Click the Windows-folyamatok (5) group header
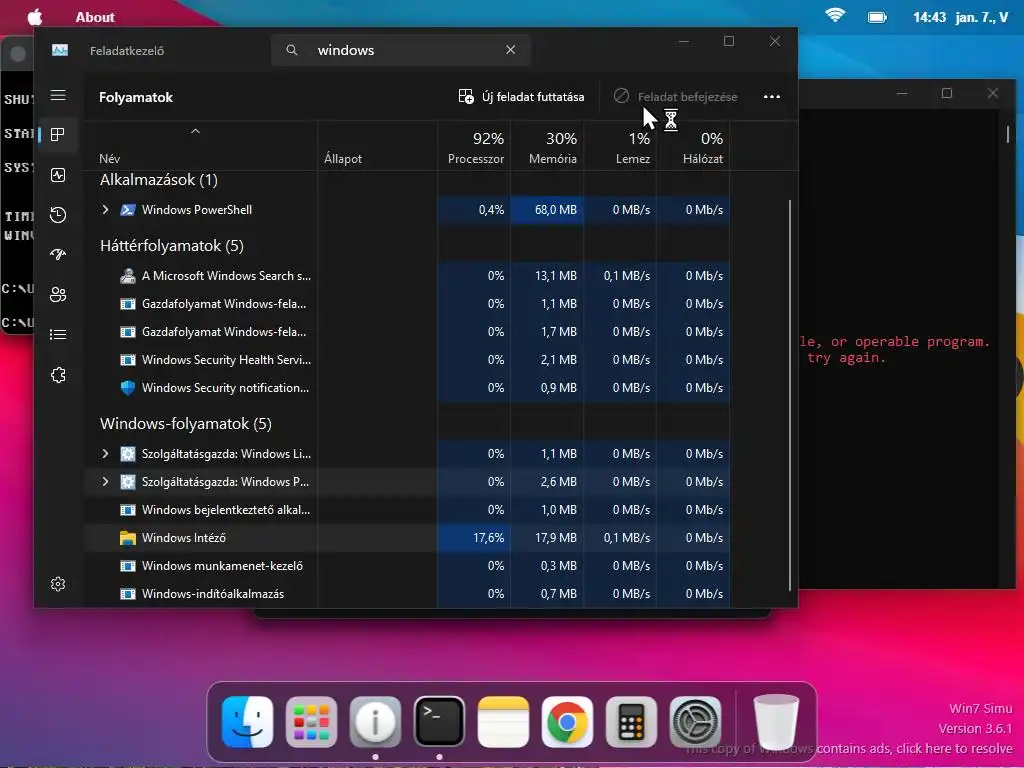This screenshot has height=768, width=1024. pyautogui.click(x=185, y=424)
